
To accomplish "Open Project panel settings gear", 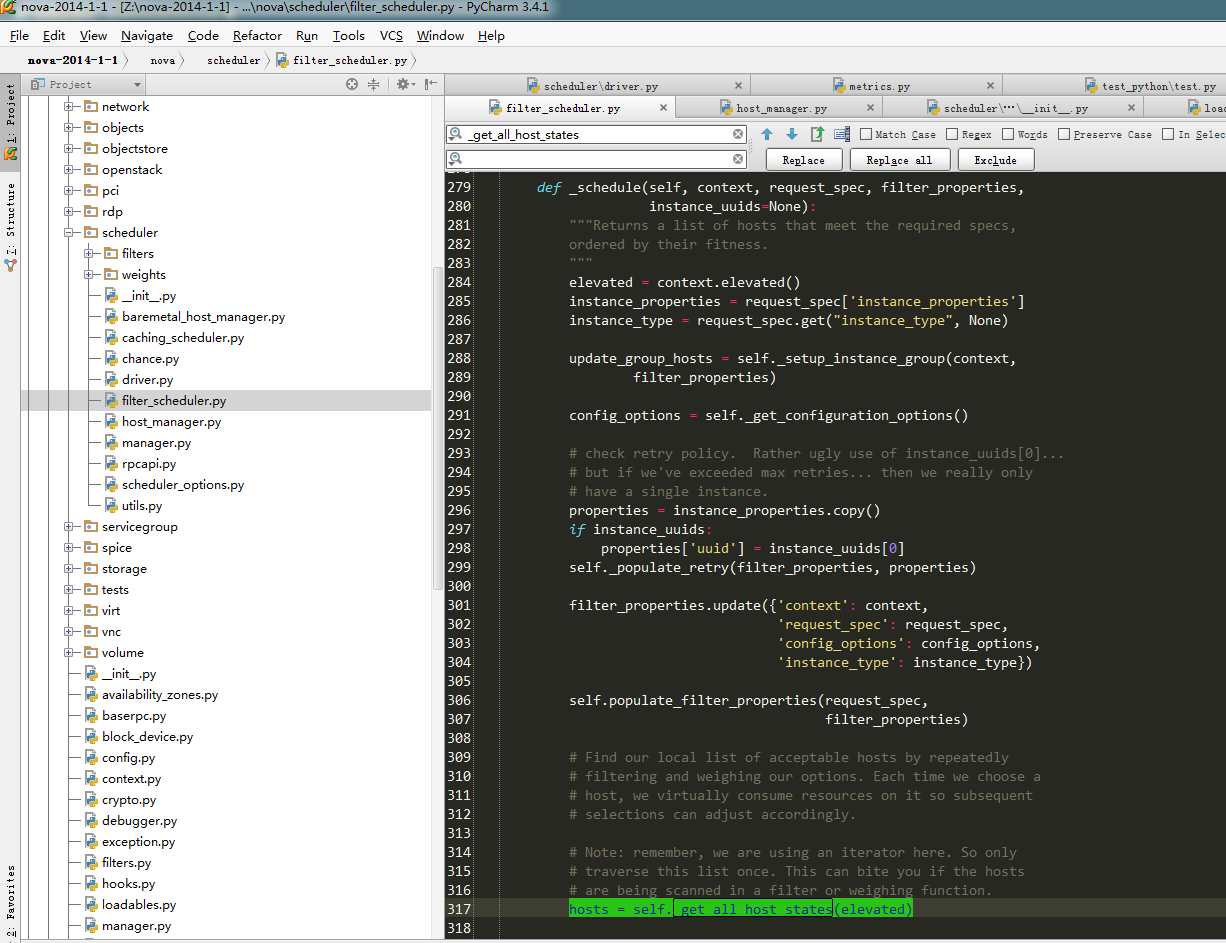I will click(406, 85).
